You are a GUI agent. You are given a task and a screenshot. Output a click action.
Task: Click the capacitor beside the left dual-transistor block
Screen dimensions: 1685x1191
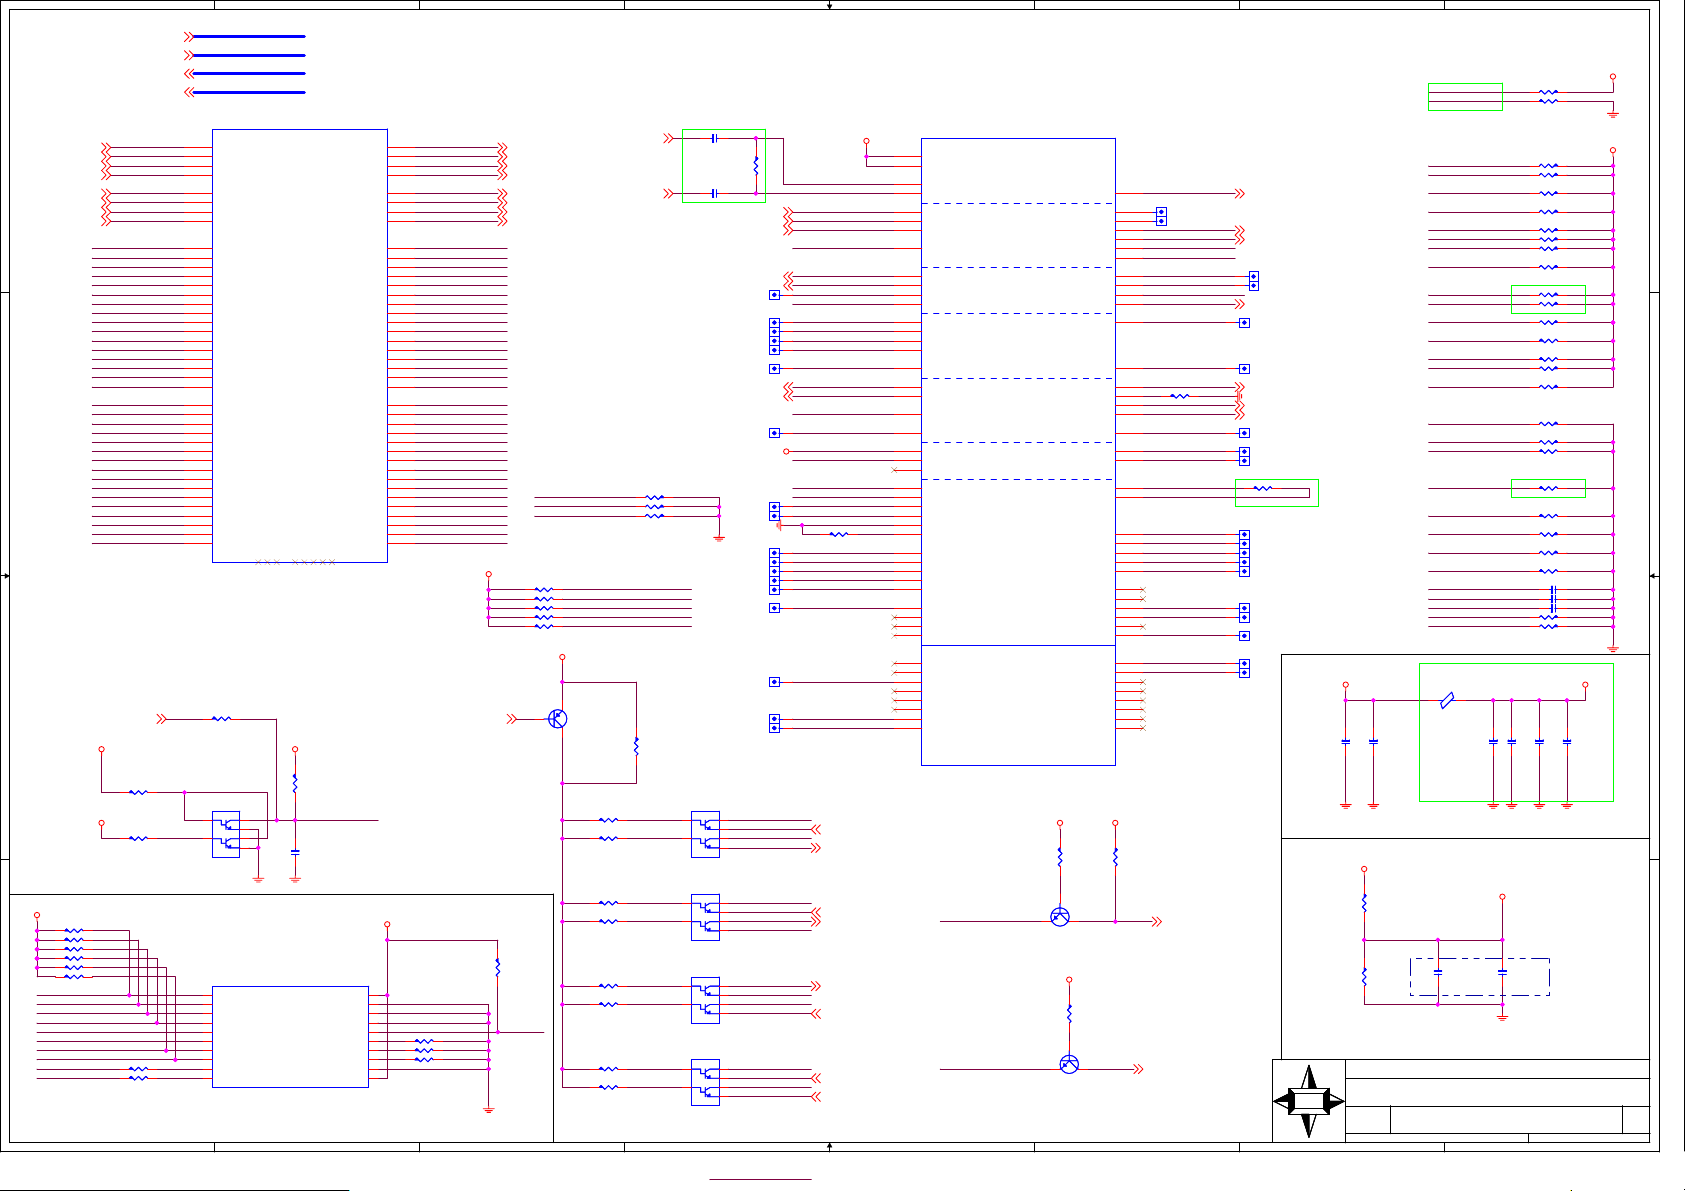click(x=295, y=852)
